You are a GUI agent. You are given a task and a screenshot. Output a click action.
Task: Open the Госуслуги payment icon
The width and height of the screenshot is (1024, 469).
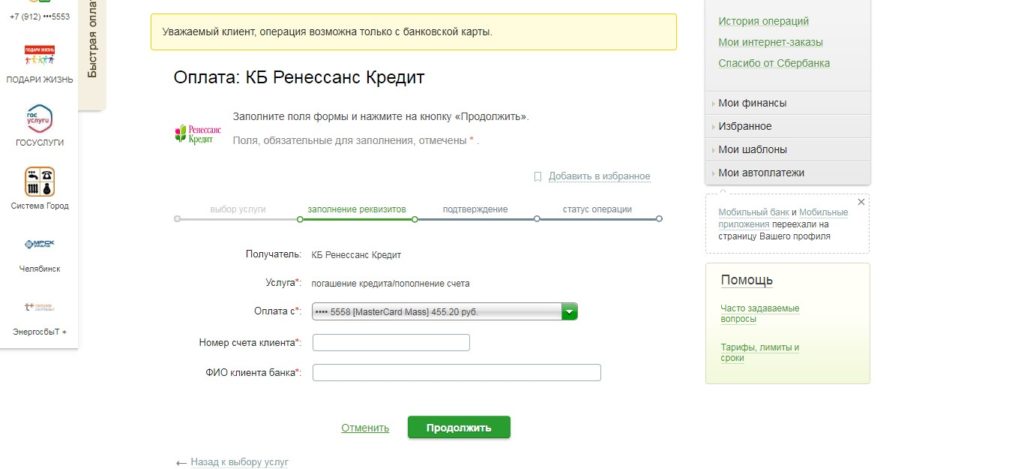(x=39, y=118)
